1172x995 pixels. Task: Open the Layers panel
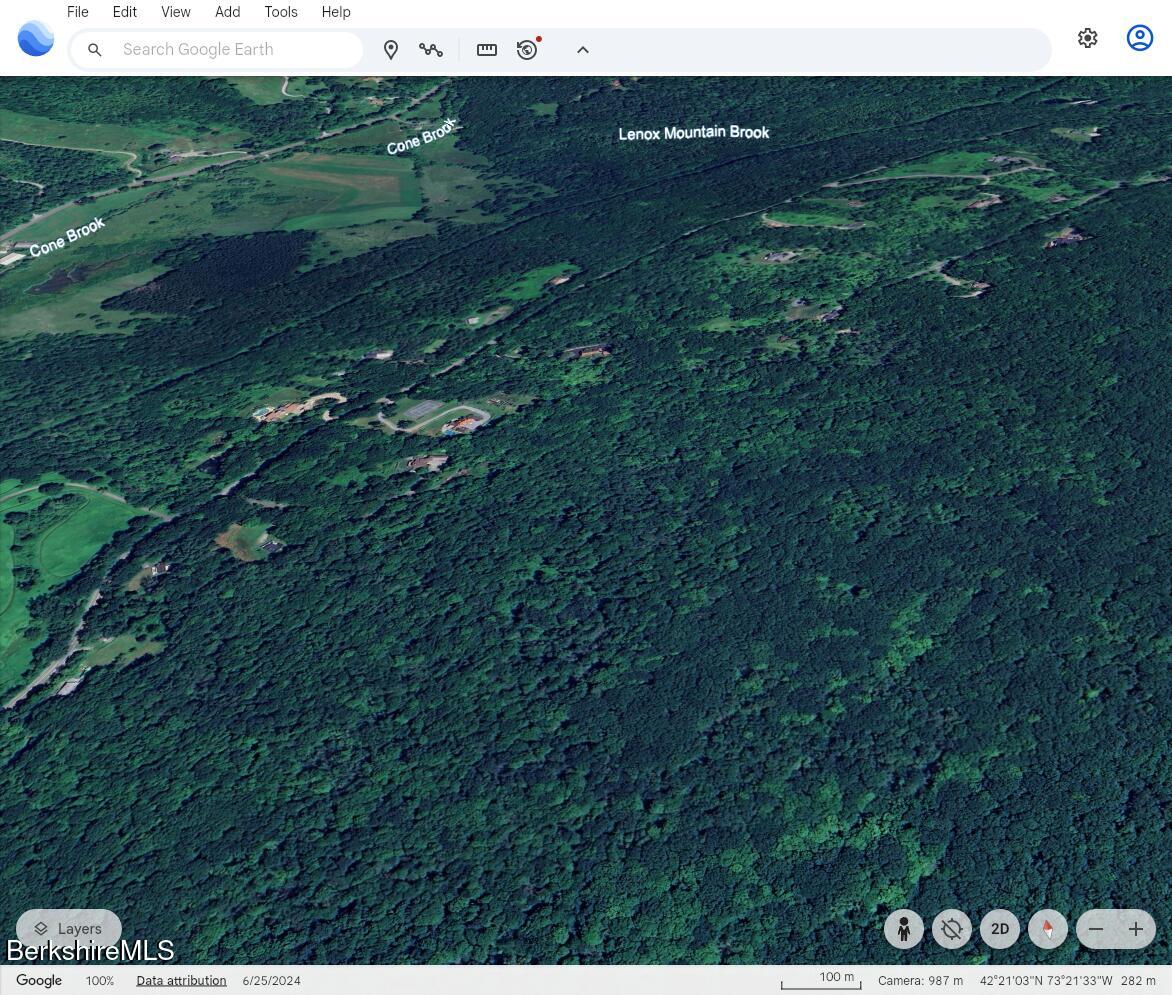68,929
